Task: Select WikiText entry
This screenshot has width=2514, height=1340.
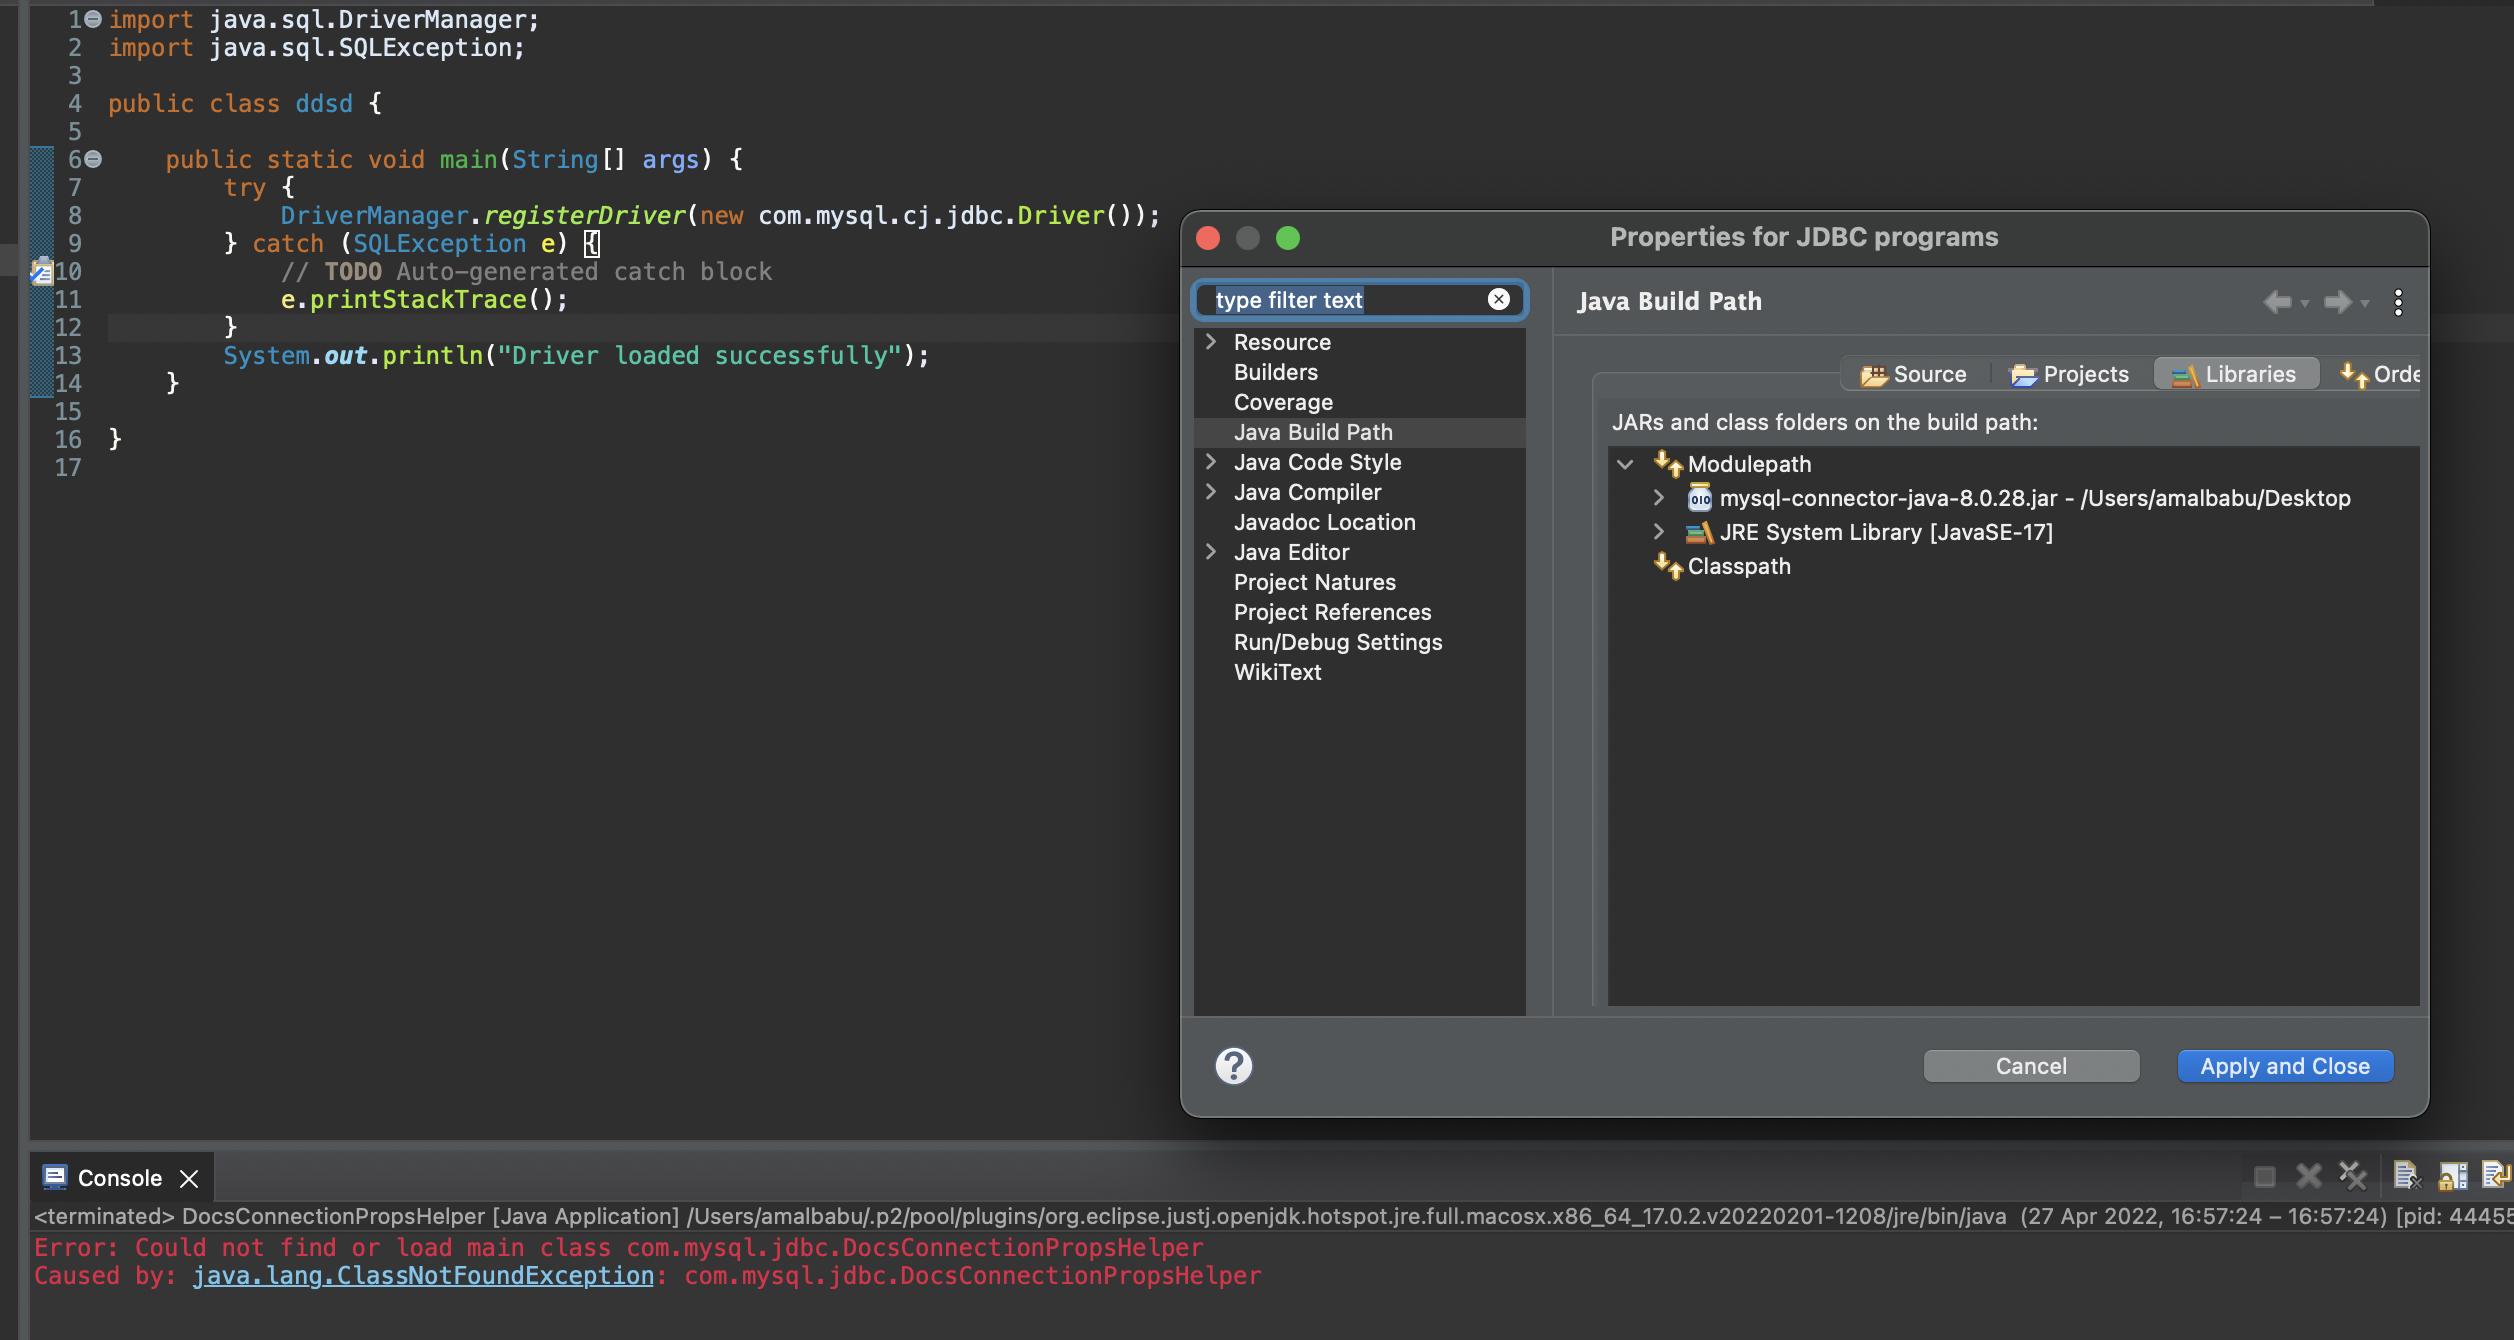Action: (1277, 672)
